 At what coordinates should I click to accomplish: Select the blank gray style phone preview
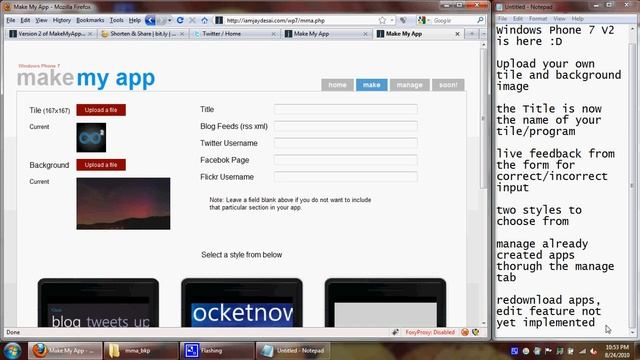click(x=385, y=303)
